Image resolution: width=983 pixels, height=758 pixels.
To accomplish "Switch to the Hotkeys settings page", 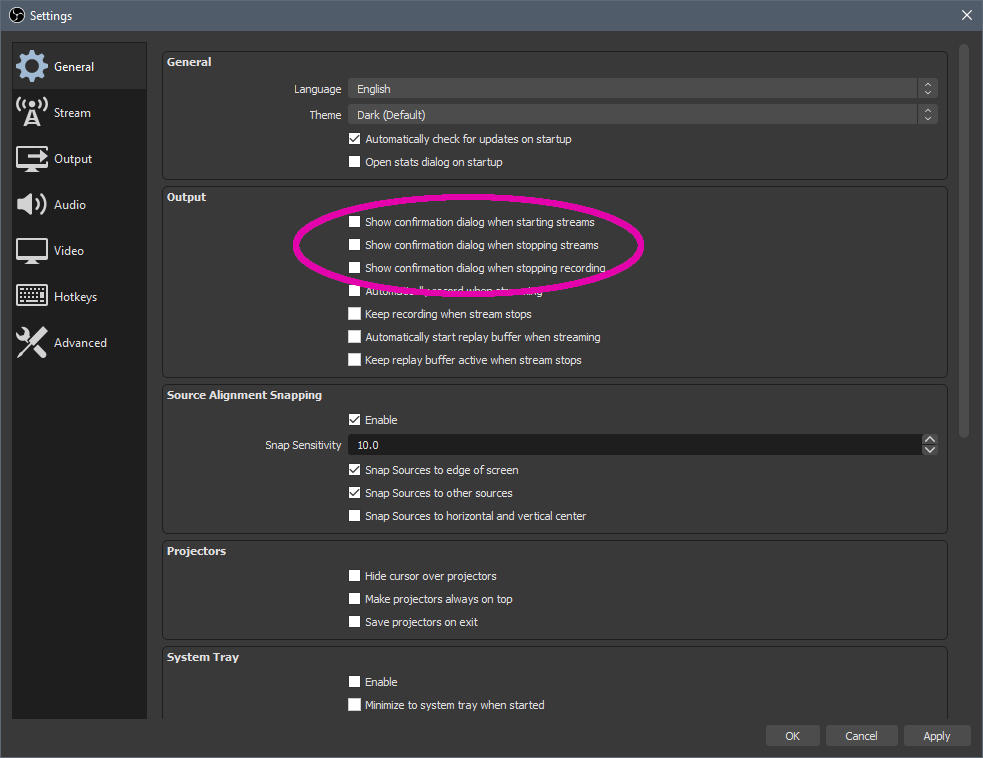I will click(75, 295).
